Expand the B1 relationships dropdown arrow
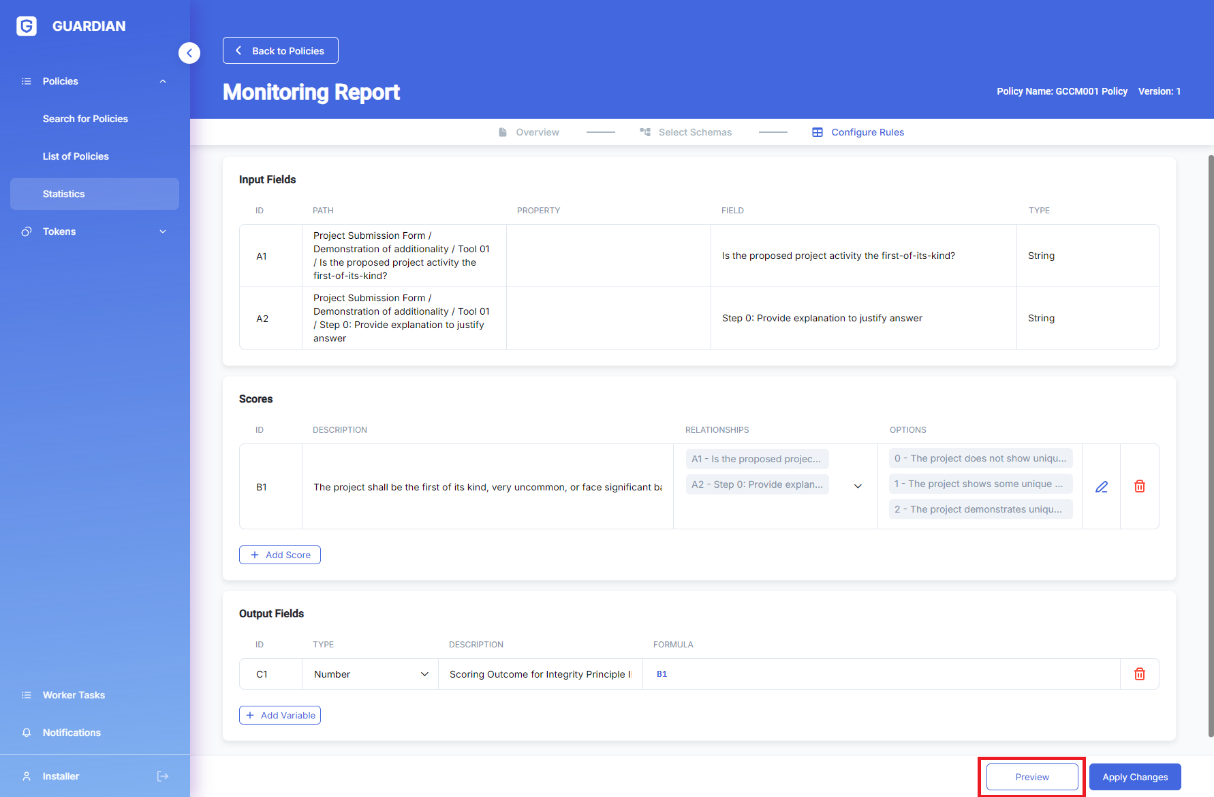Viewport: 1214px width, 797px height. tap(857, 487)
